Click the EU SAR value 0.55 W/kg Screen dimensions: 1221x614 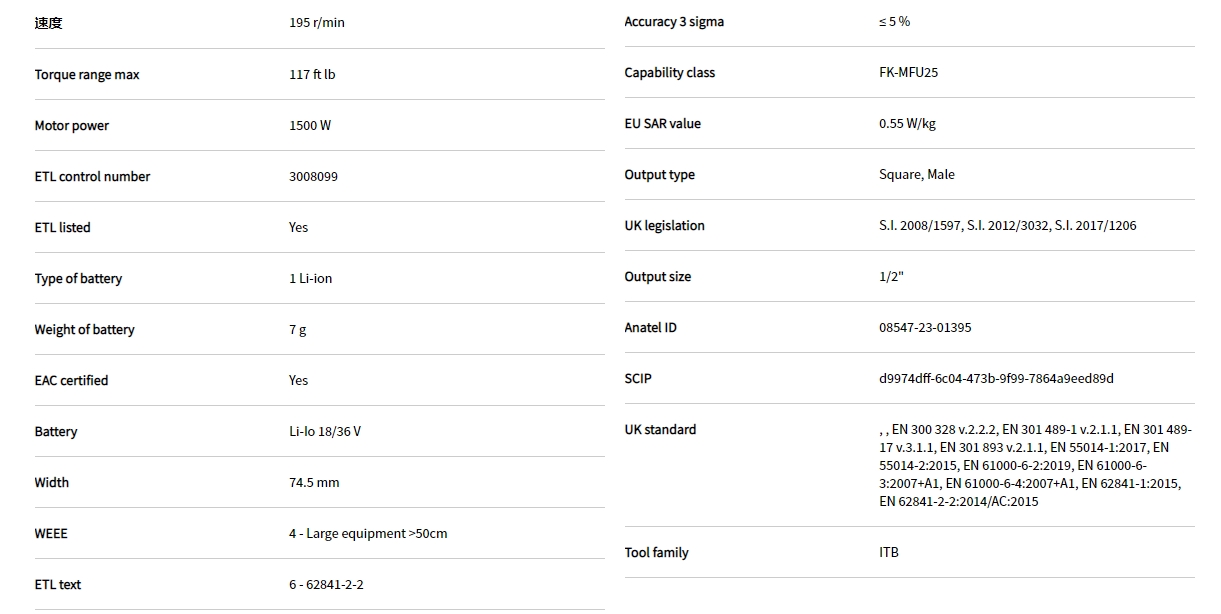(x=907, y=124)
